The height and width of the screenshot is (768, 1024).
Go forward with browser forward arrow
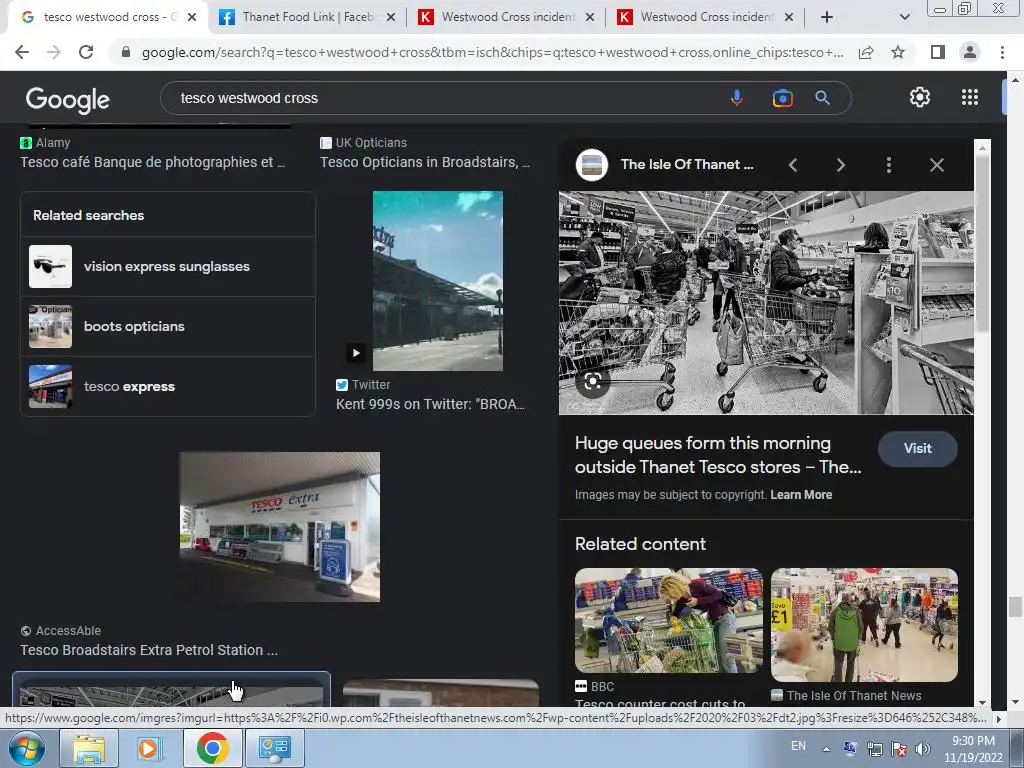54,52
